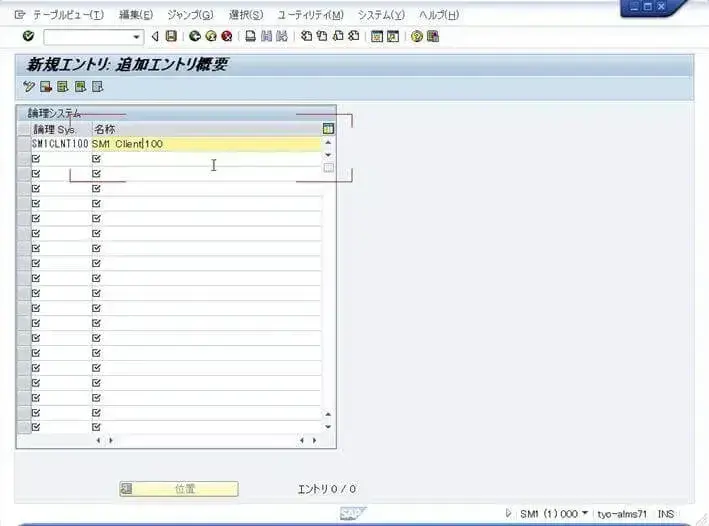Open the table settings configuration icon
This screenshot has height=526, width=709.
[x=329, y=129]
